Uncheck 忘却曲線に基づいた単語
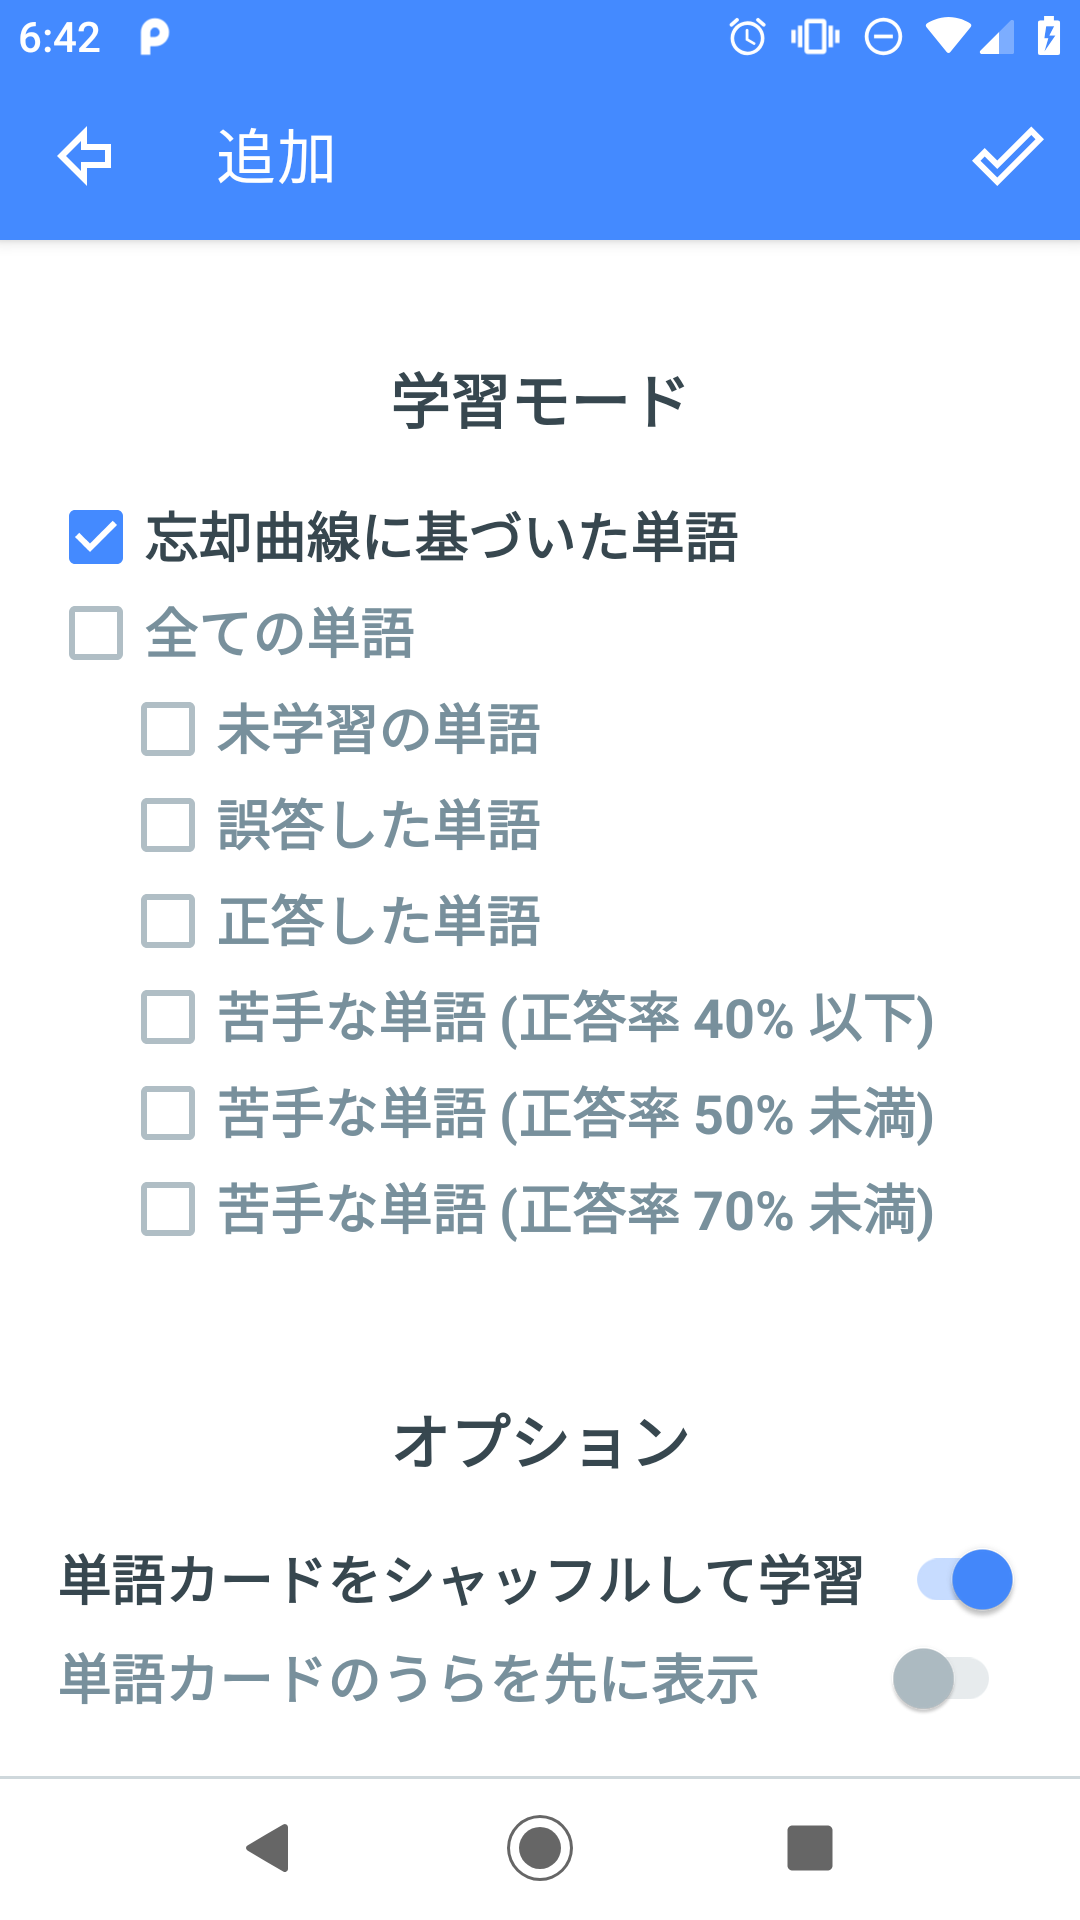This screenshot has width=1080, height=1920. click(94, 538)
